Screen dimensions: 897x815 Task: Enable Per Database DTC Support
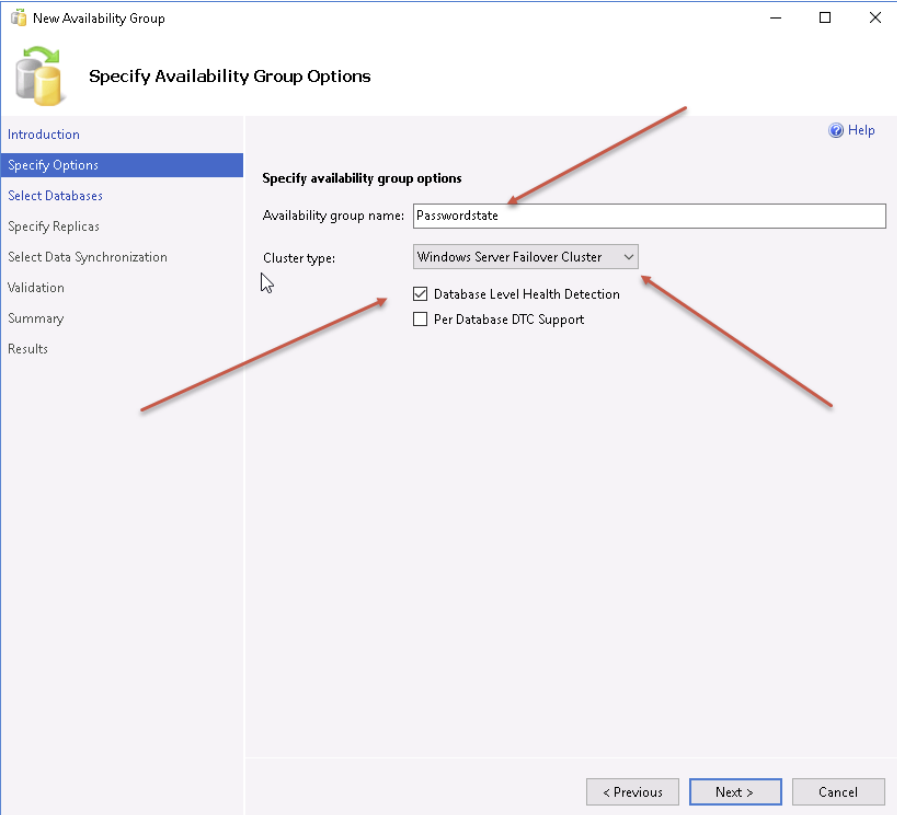[420, 319]
